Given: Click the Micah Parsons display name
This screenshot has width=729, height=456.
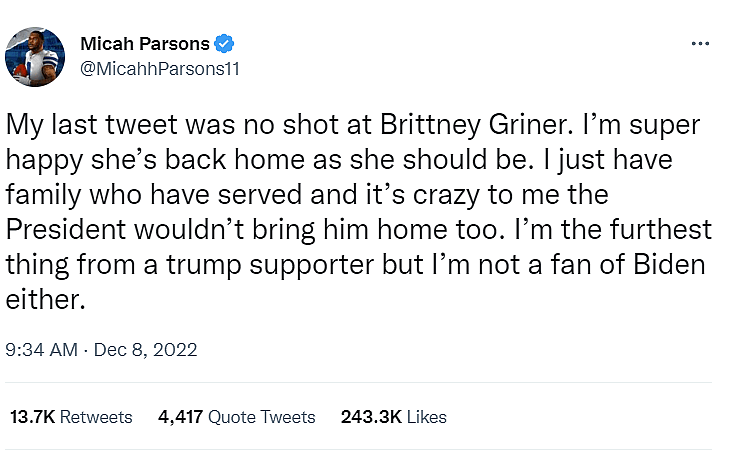Looking at the screenshot, I should point(144,44).
